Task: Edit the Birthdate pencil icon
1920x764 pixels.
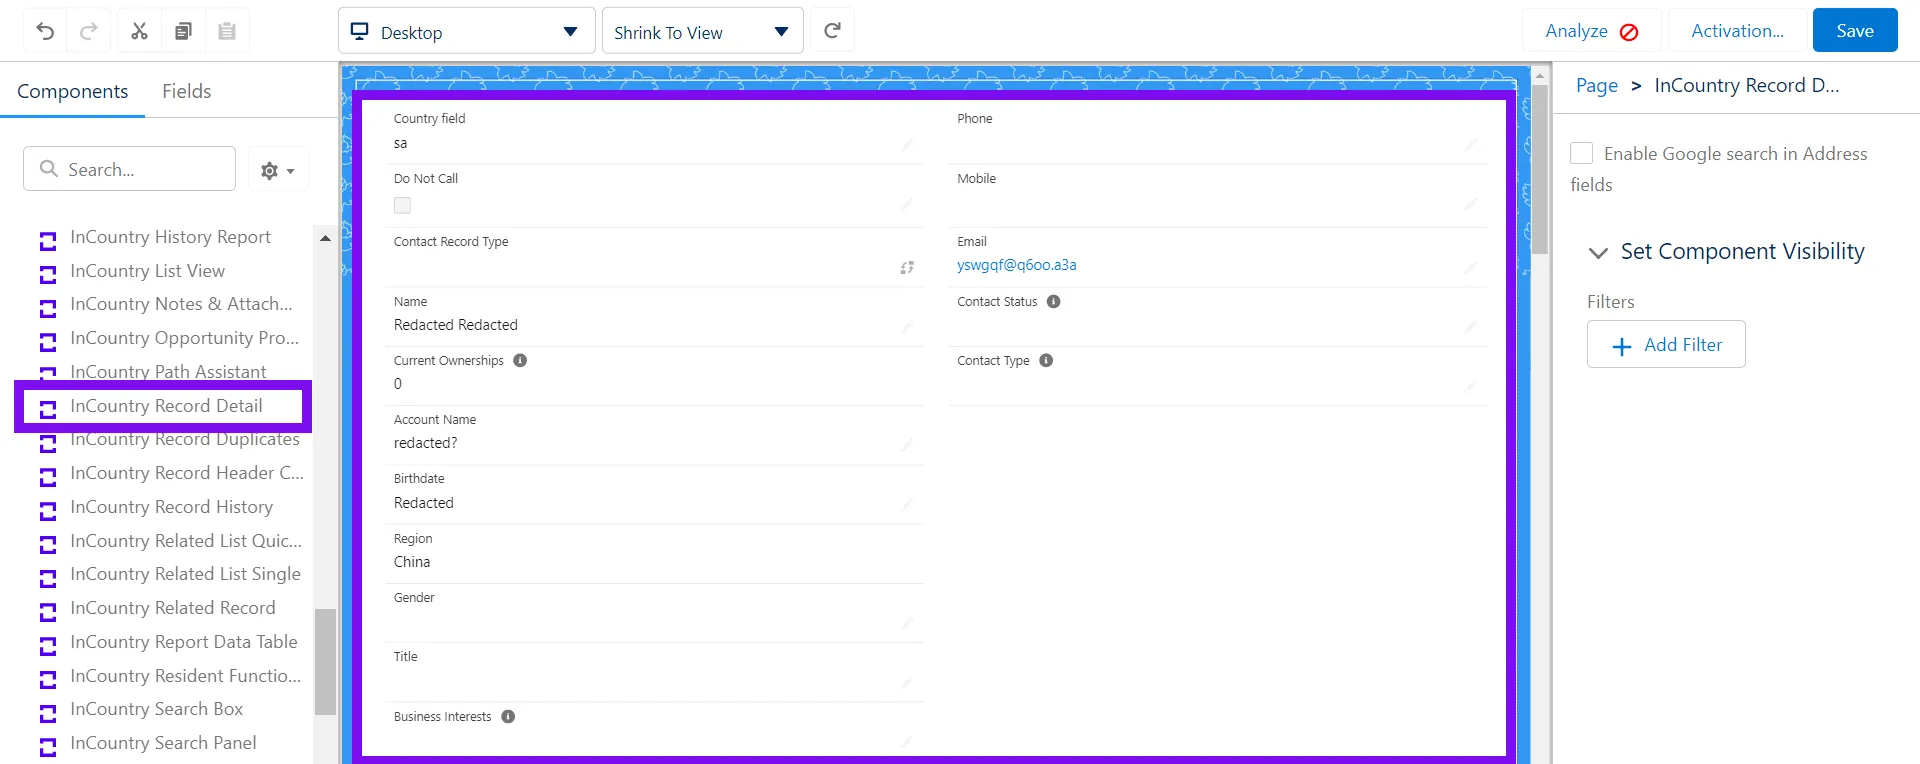Action: pos(907,505)
